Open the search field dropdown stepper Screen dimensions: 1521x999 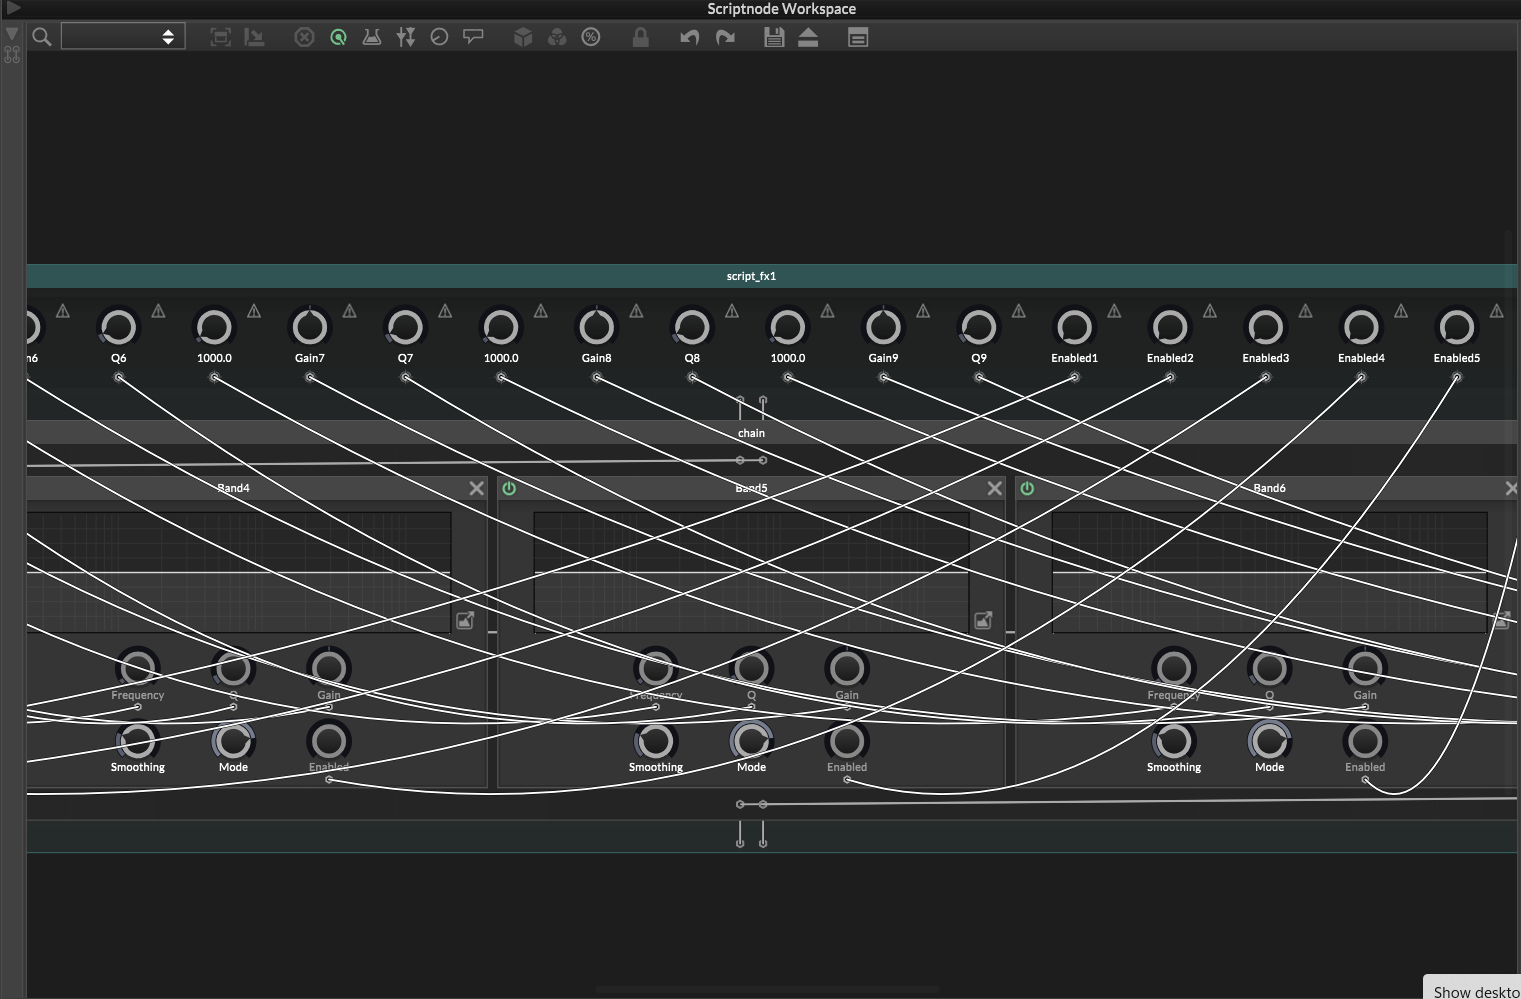(x=168, y=37)
